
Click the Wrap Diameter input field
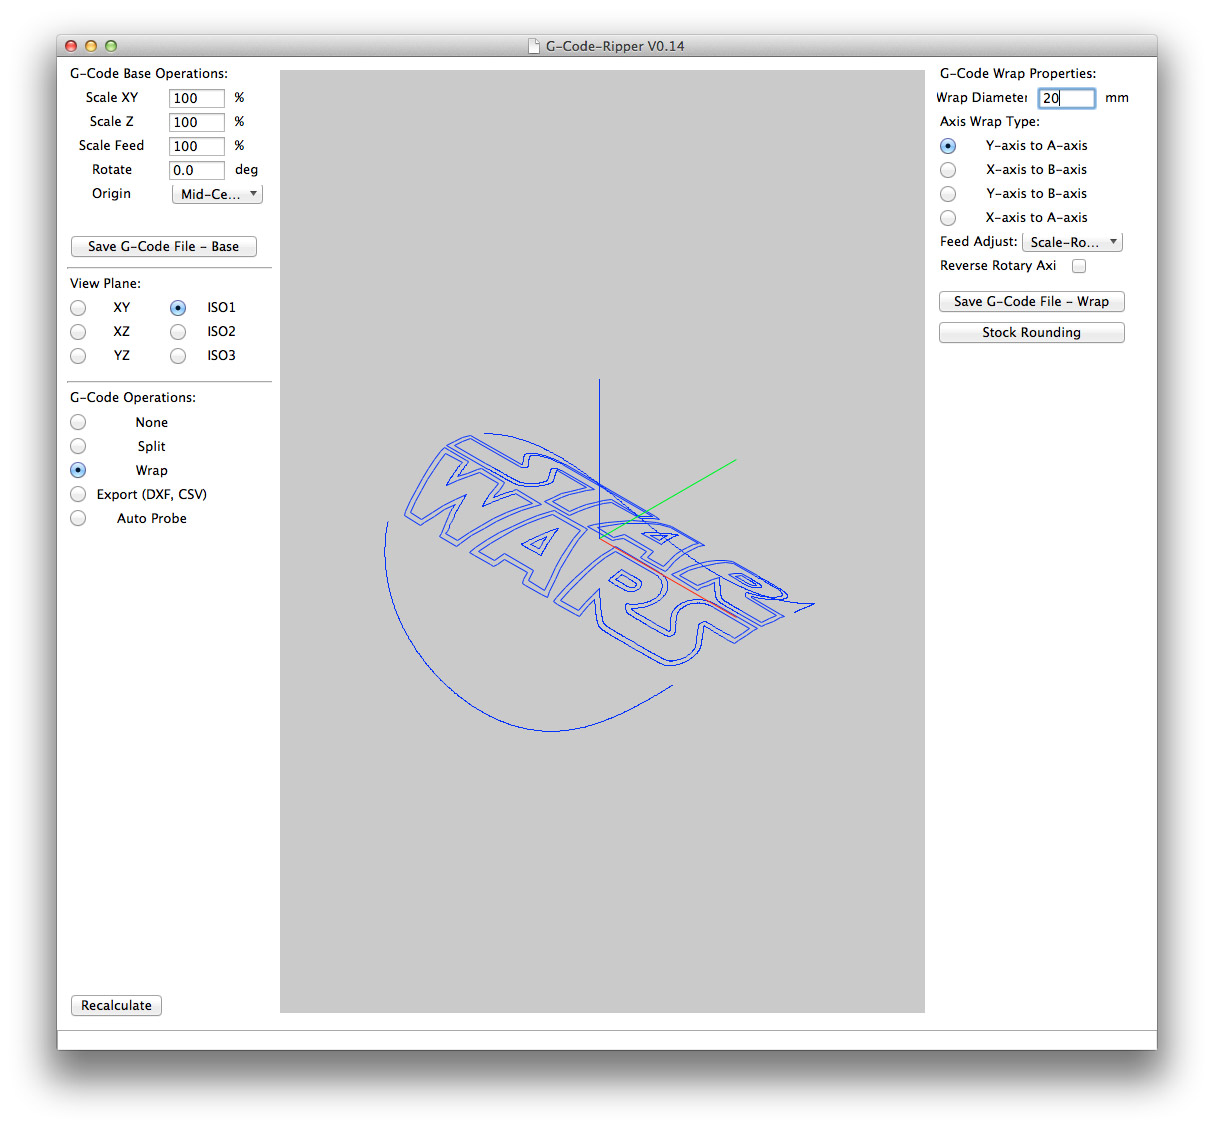click(x=1066, y=98)
